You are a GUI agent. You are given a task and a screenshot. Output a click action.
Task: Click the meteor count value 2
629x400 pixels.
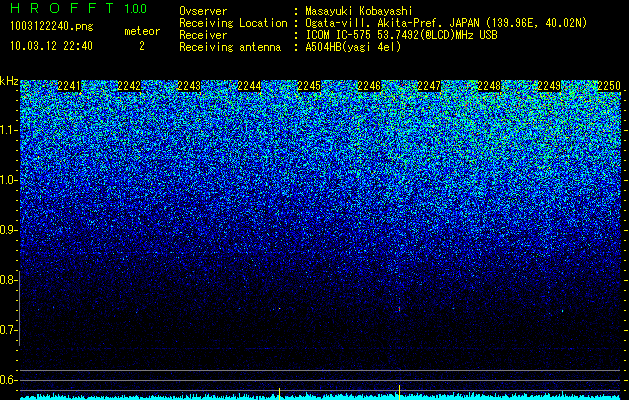click(x=142, y=46)
